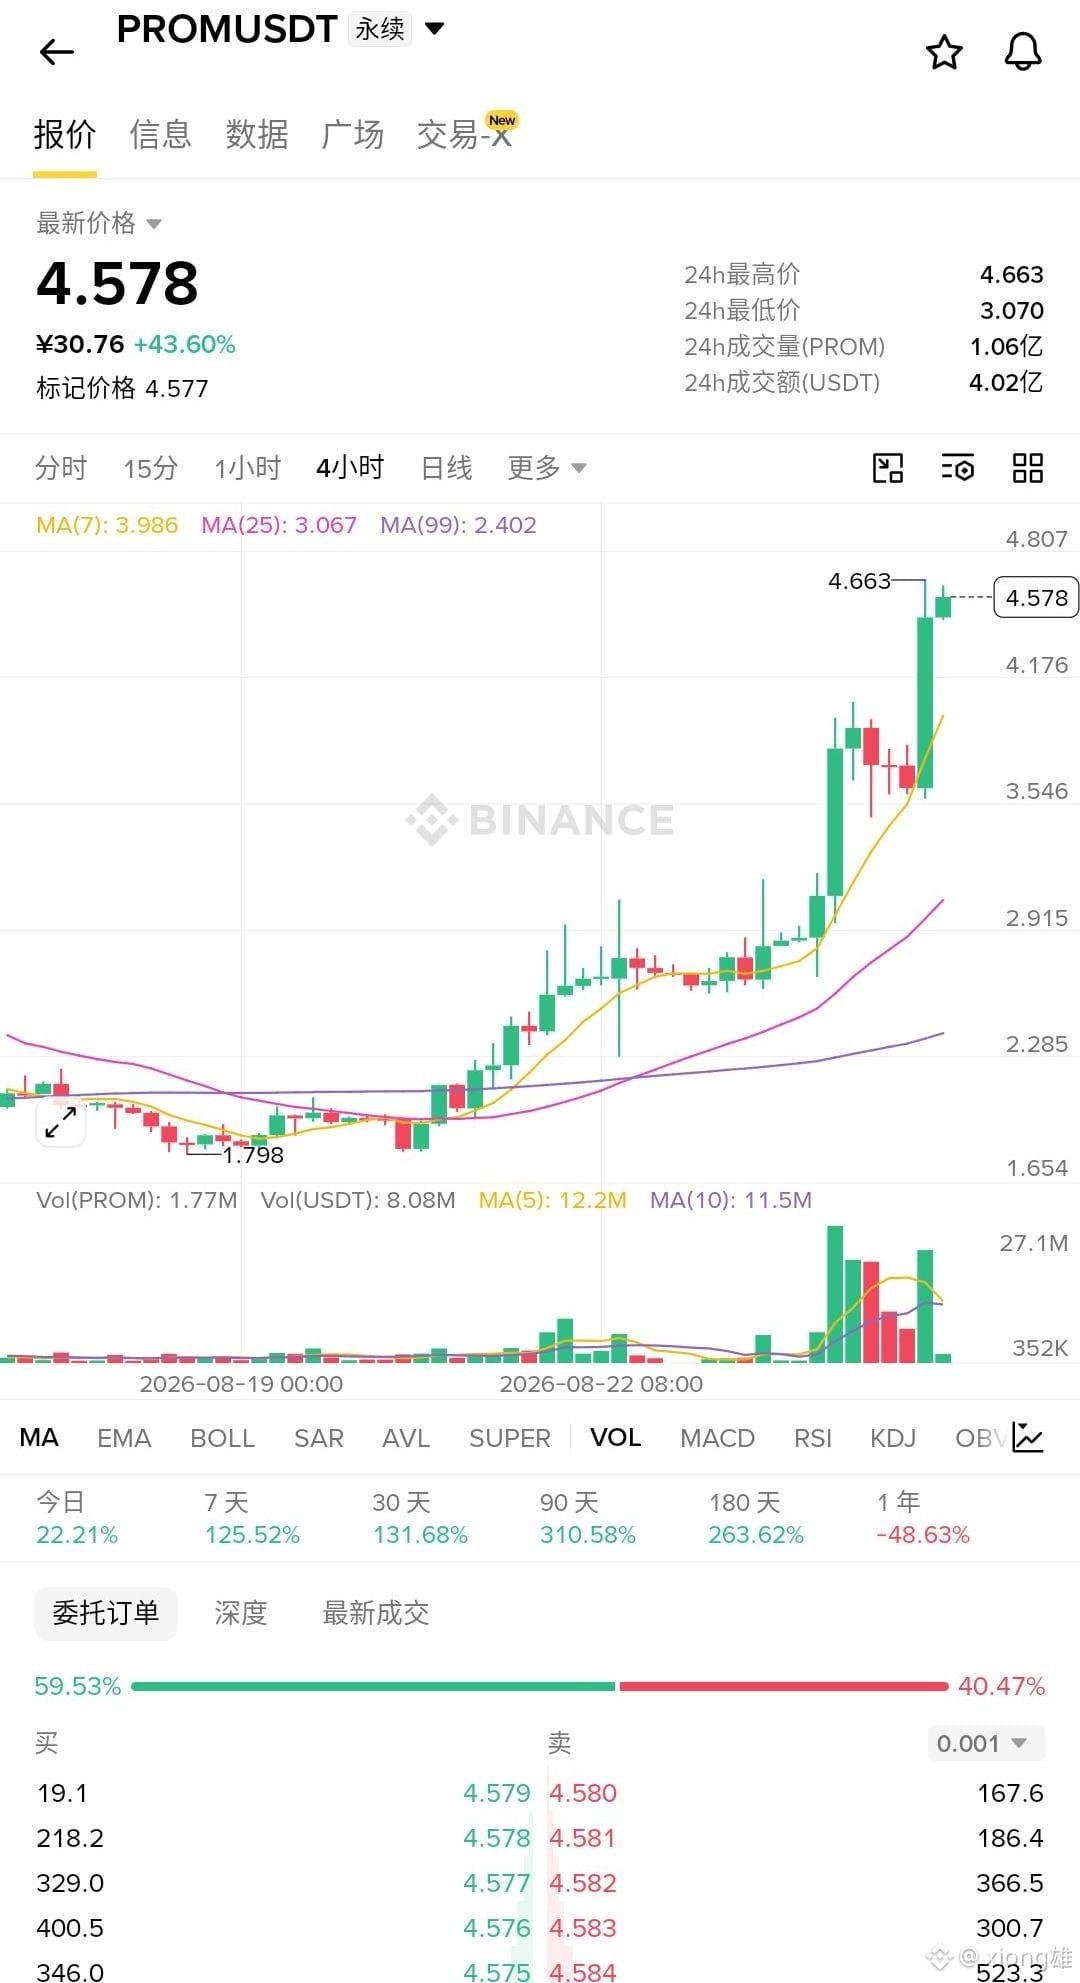Toggle the KDJ sub-indicator
This screenshot has width=1080, height=1983.
[x=893, y=1438]
